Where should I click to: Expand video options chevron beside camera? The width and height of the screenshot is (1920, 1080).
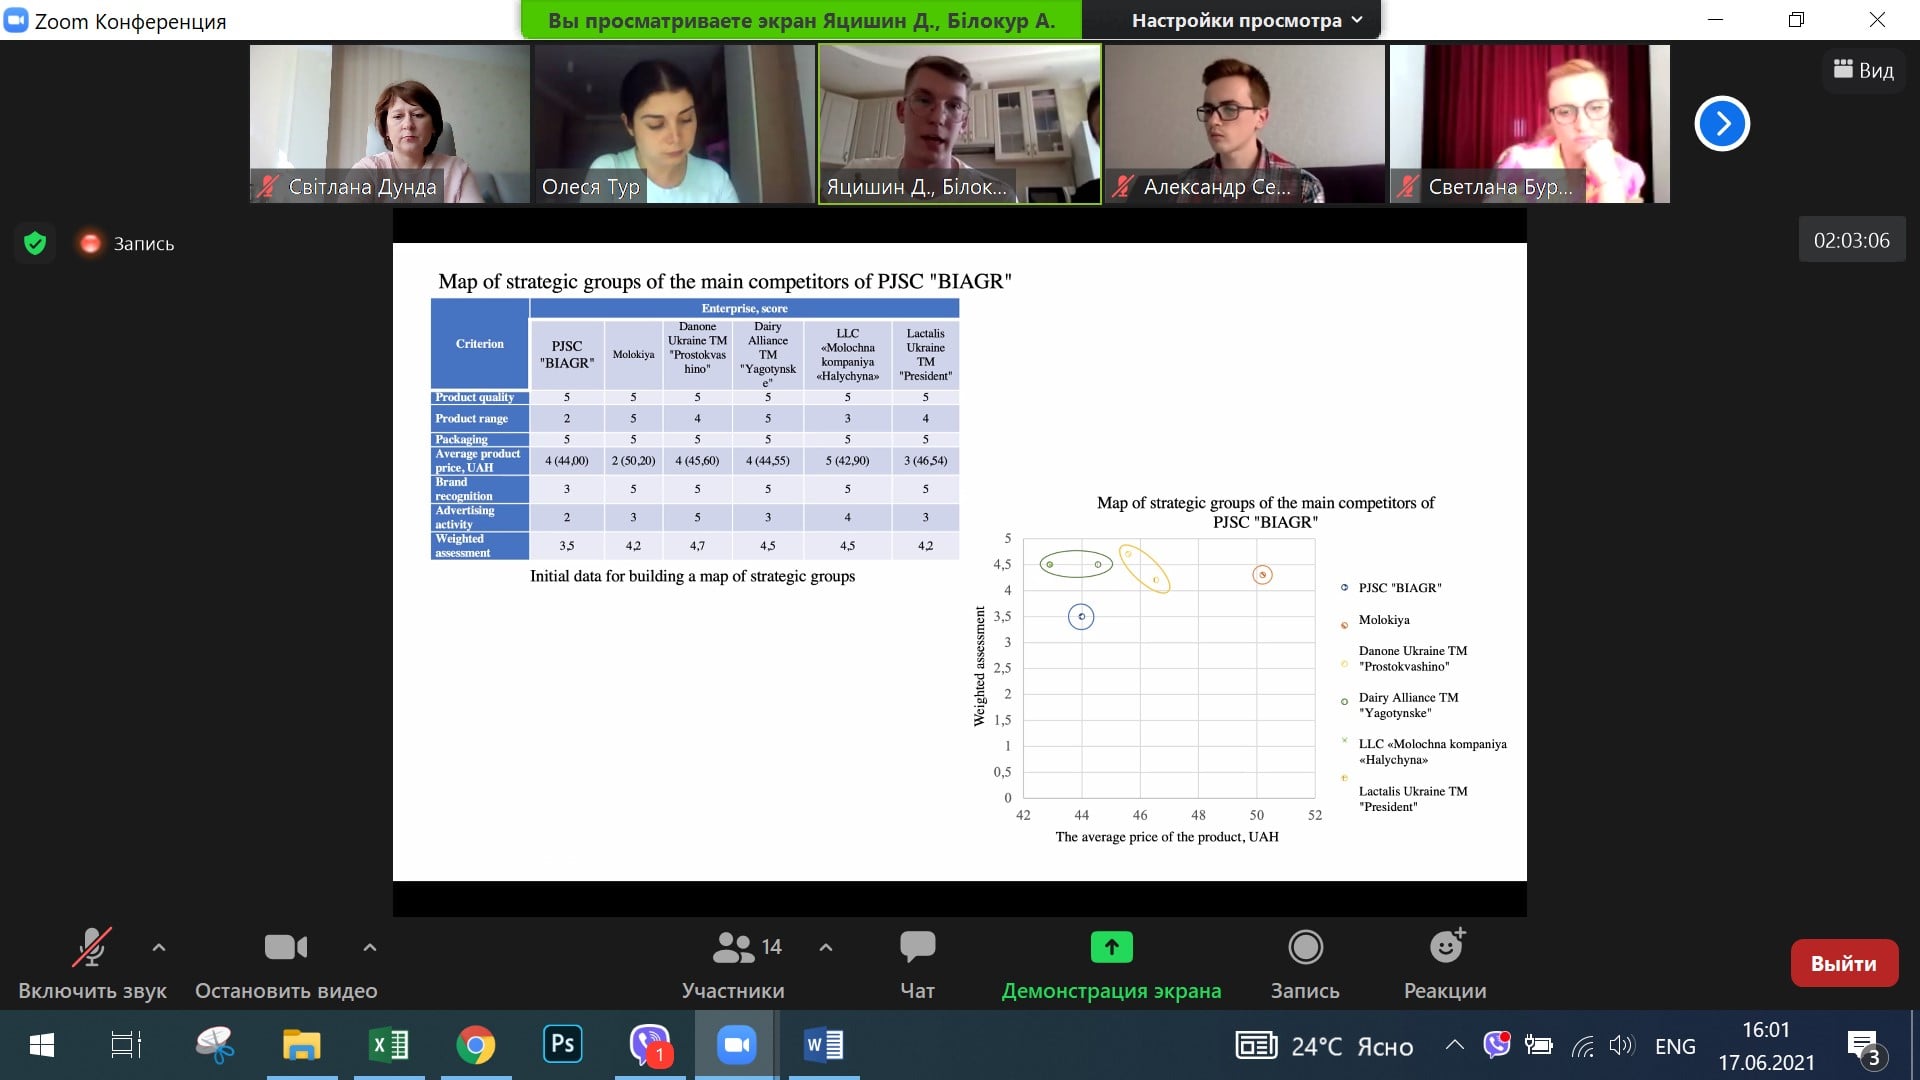tap(370, 947)
